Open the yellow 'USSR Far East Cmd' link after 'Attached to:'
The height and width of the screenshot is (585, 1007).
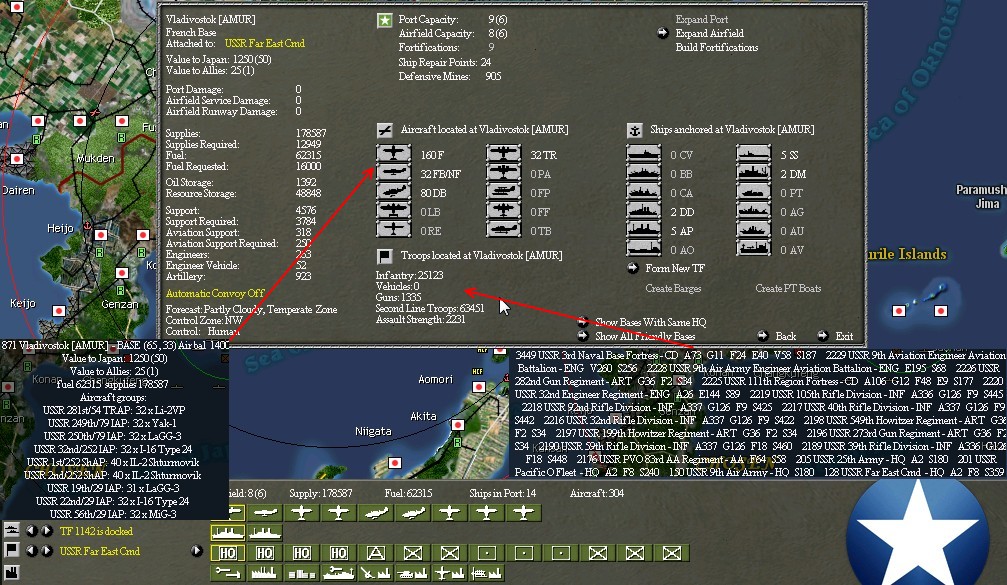point(265,43)
